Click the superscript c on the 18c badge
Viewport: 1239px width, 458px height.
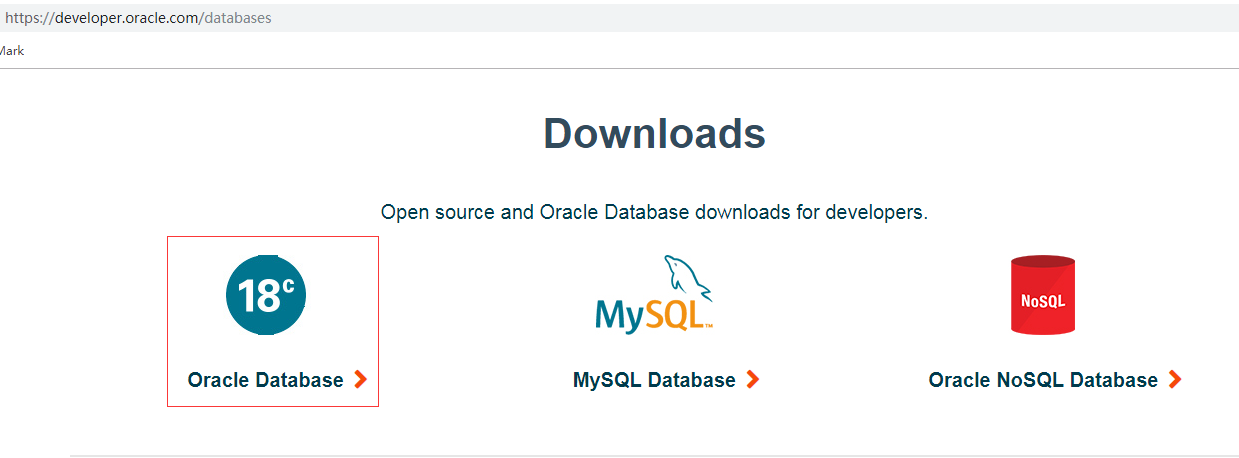(287, 285)
